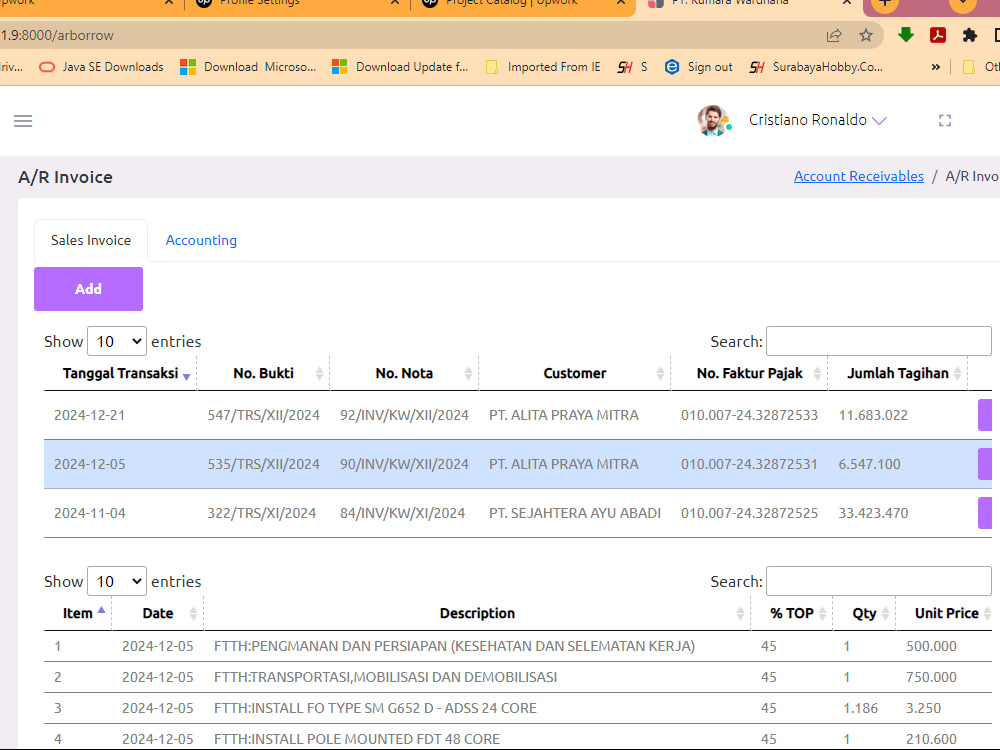Open Download Microso... bookmark
1000x750 pixels.
(x=248, y=67)
